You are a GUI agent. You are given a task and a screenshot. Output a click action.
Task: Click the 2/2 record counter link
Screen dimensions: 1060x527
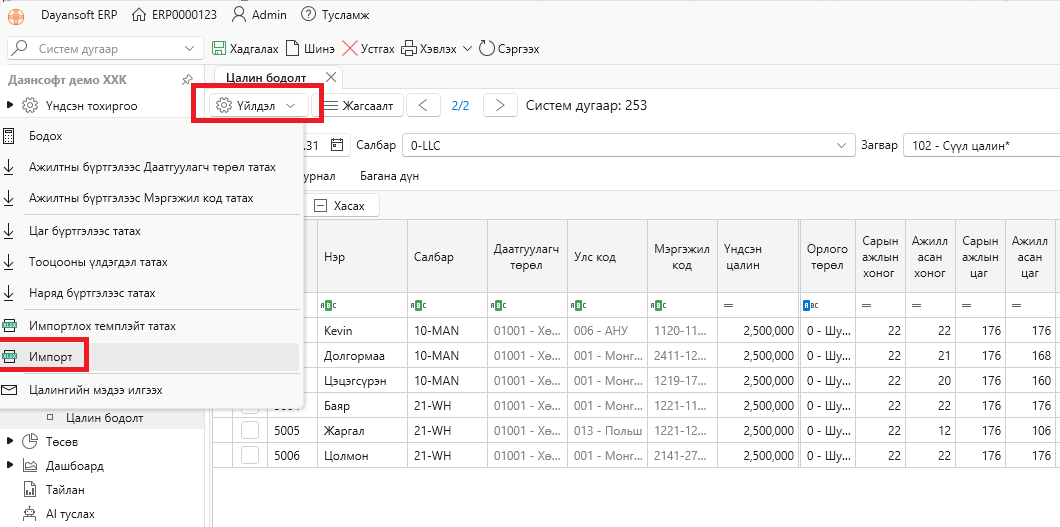tap(460, 105)
